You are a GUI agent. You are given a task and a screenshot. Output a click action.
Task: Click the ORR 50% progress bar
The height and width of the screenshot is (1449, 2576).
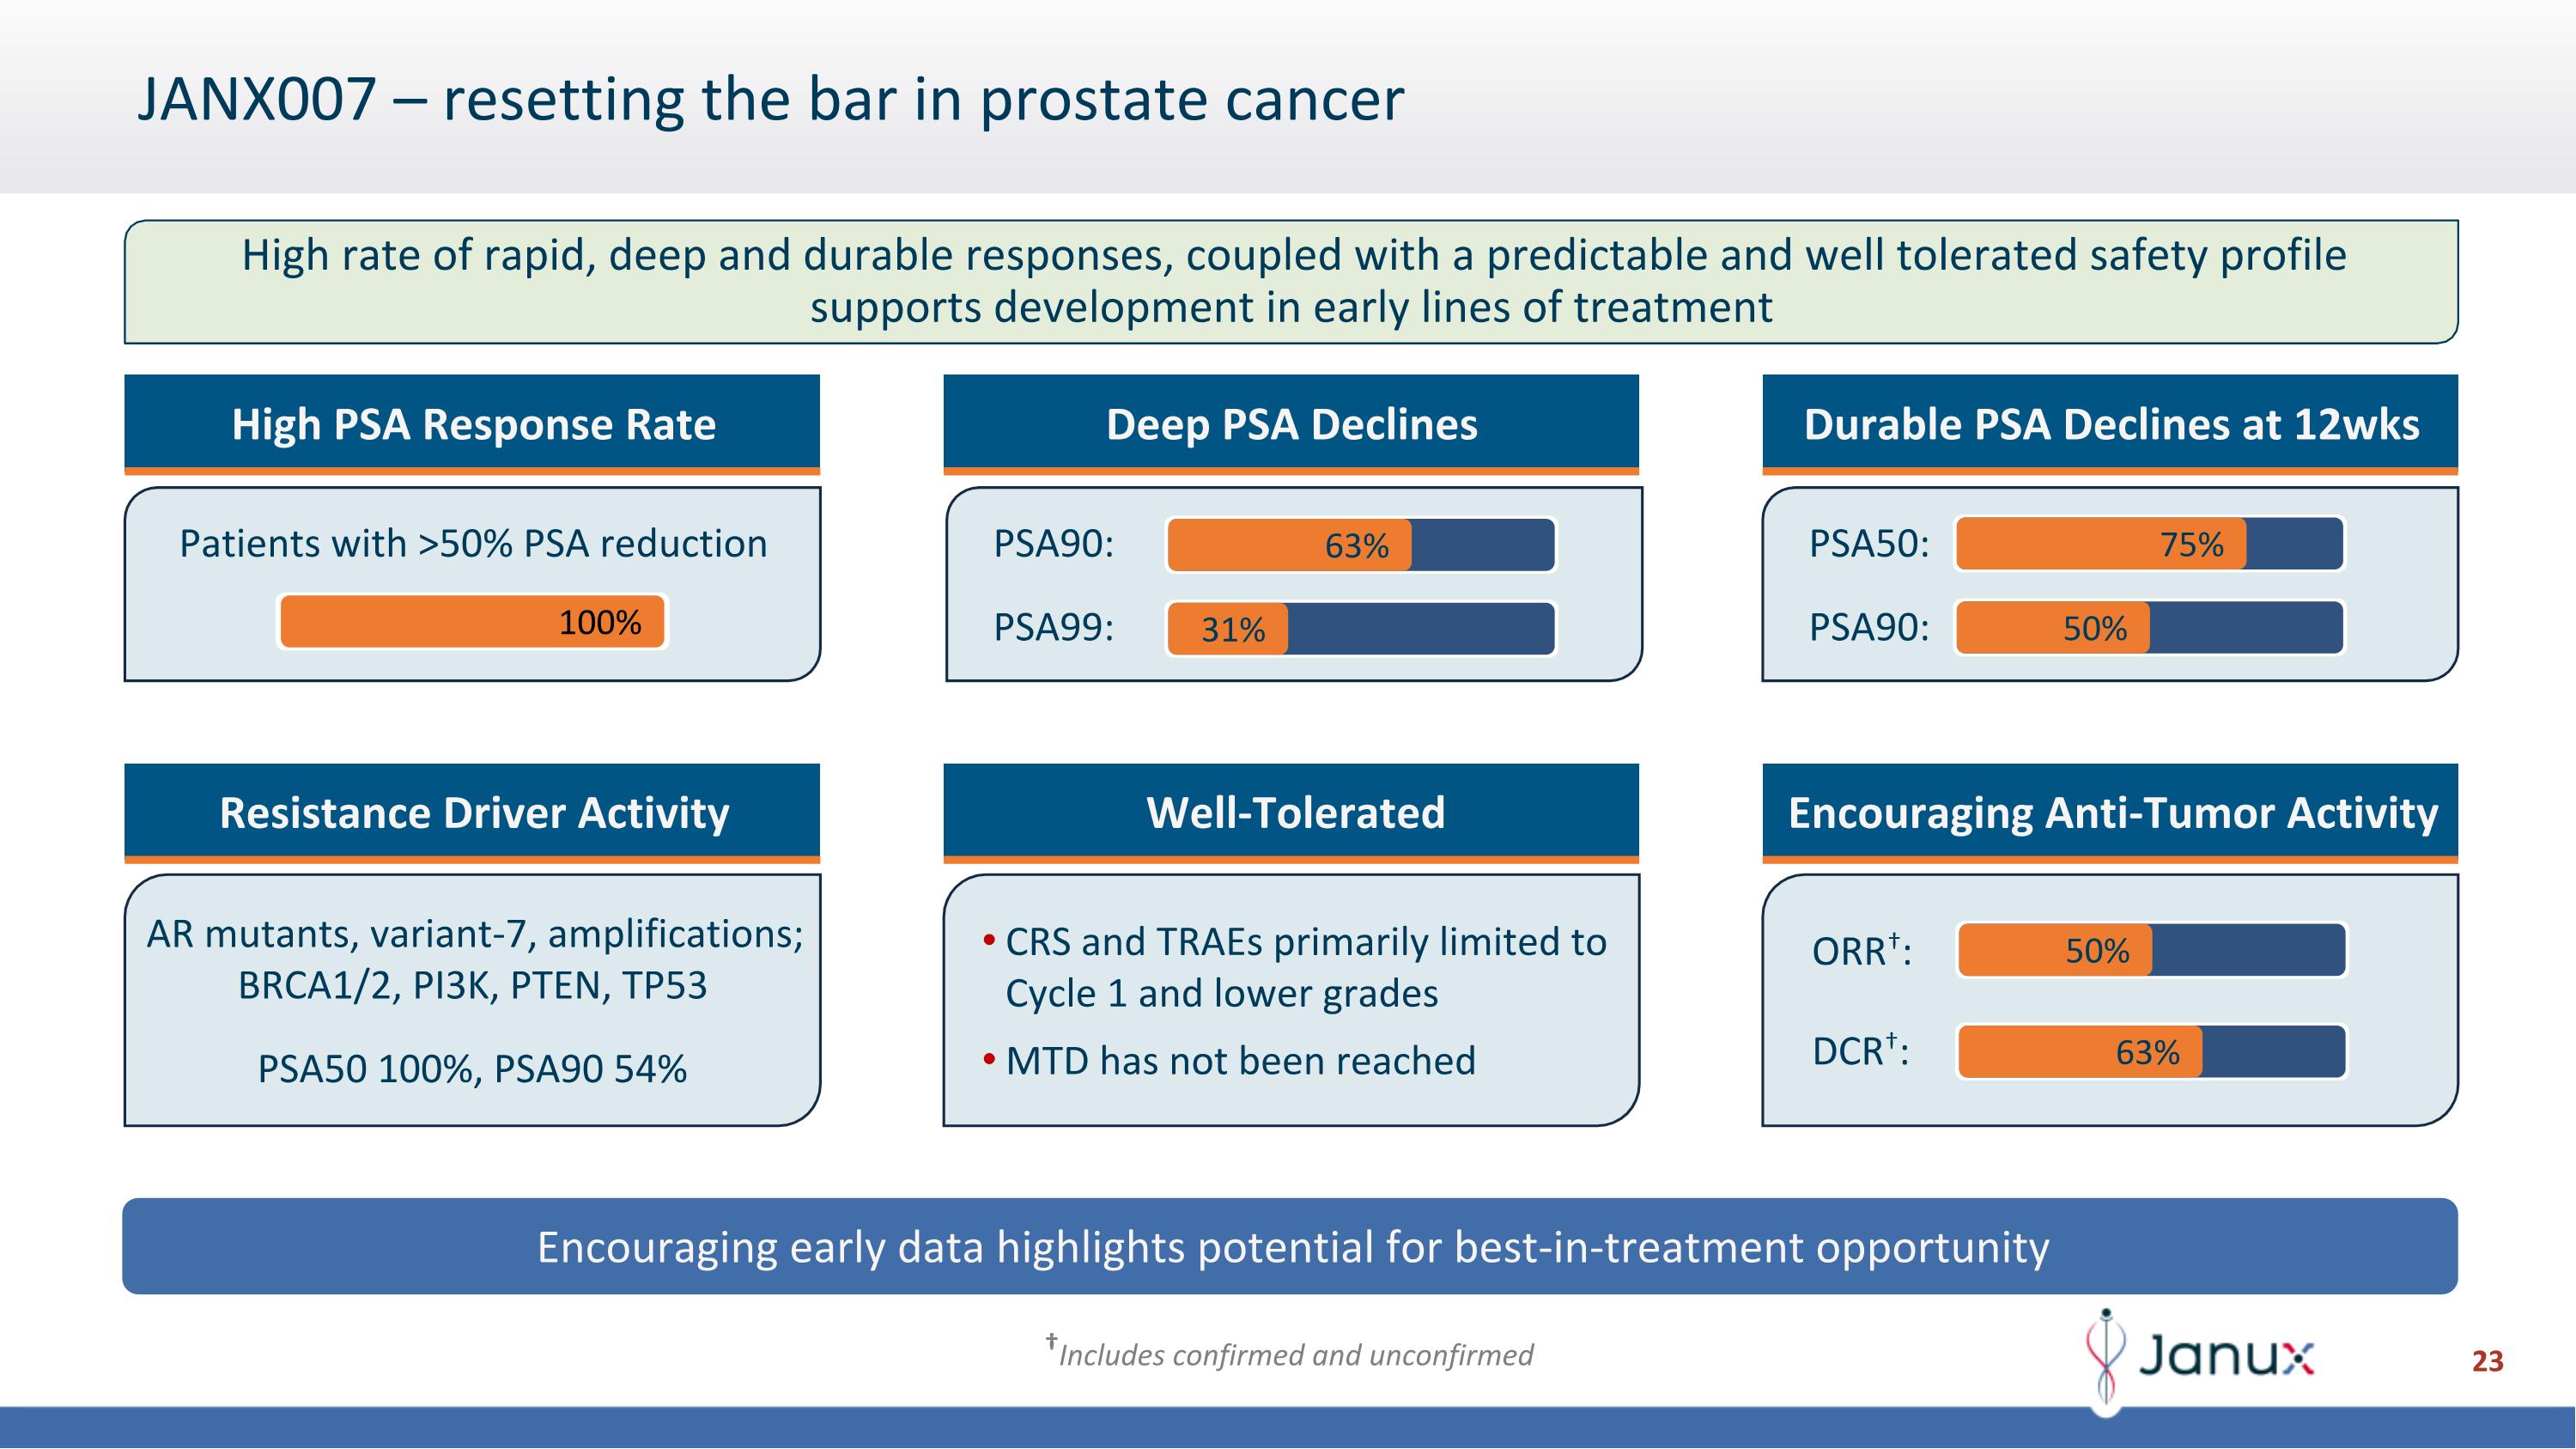tap(2151, 950)
